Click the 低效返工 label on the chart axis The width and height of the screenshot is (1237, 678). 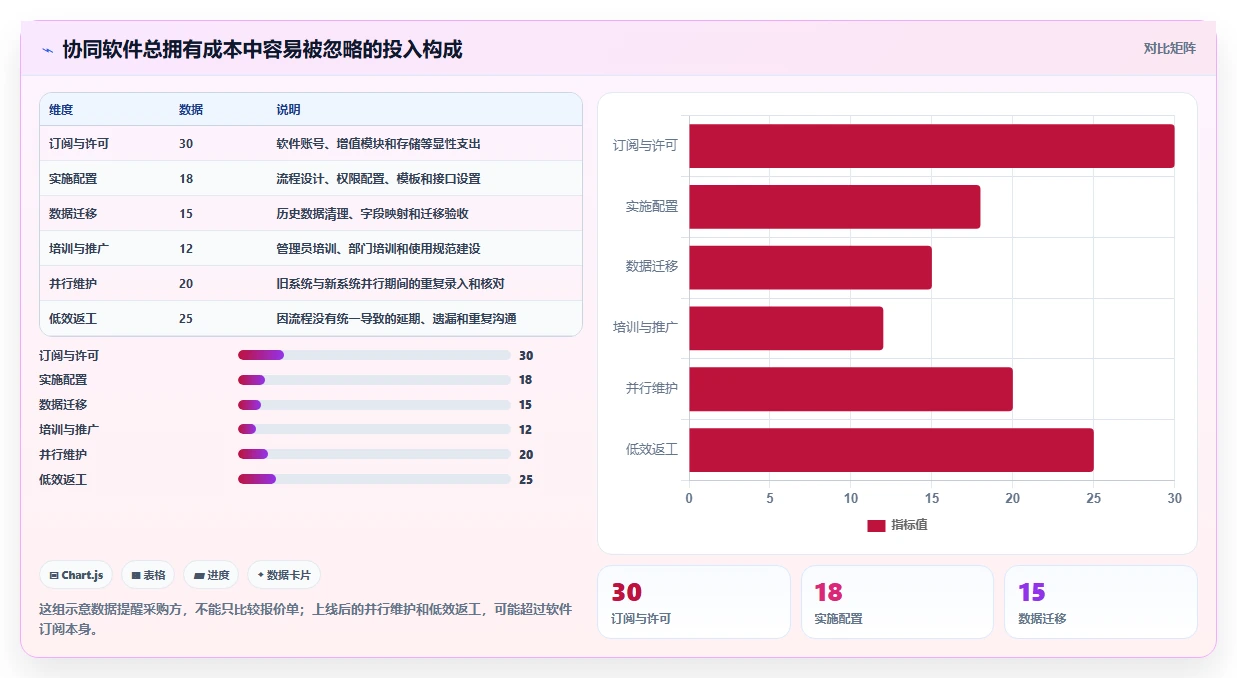pos(652,450)
